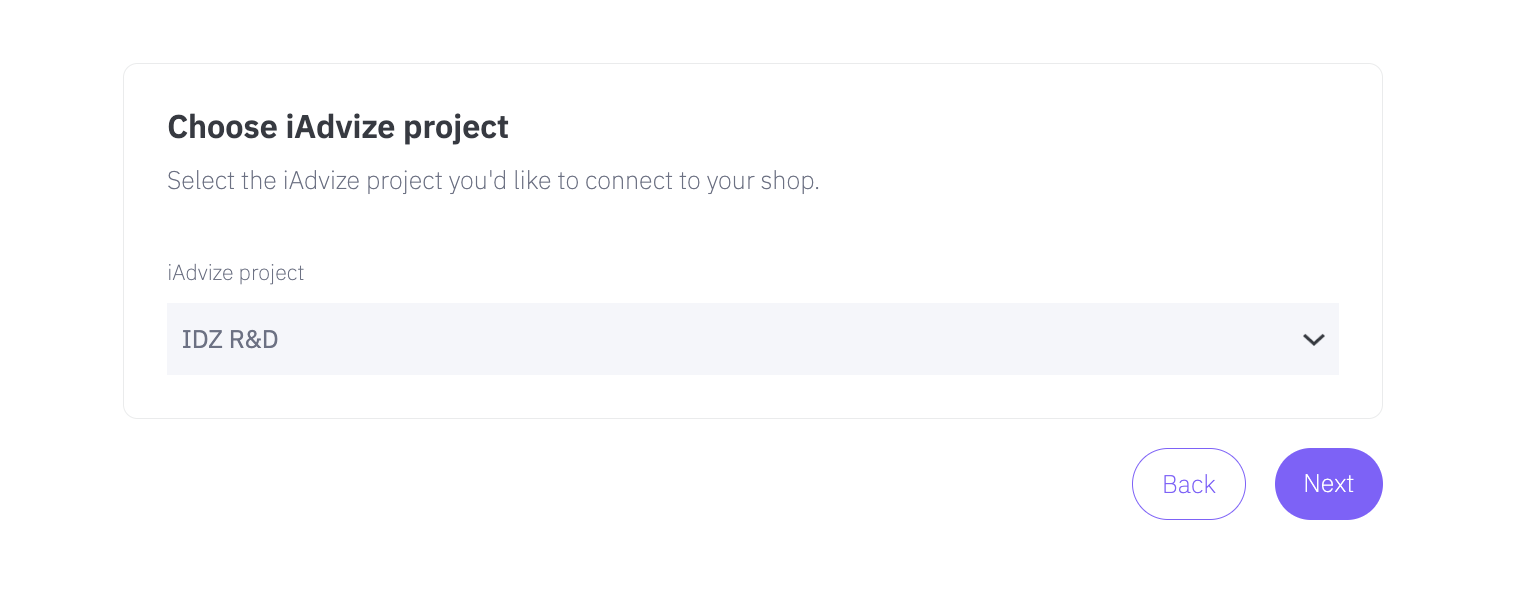
Task: Click the chevron arrow in project dropdown
Action: click(1313, 340)
